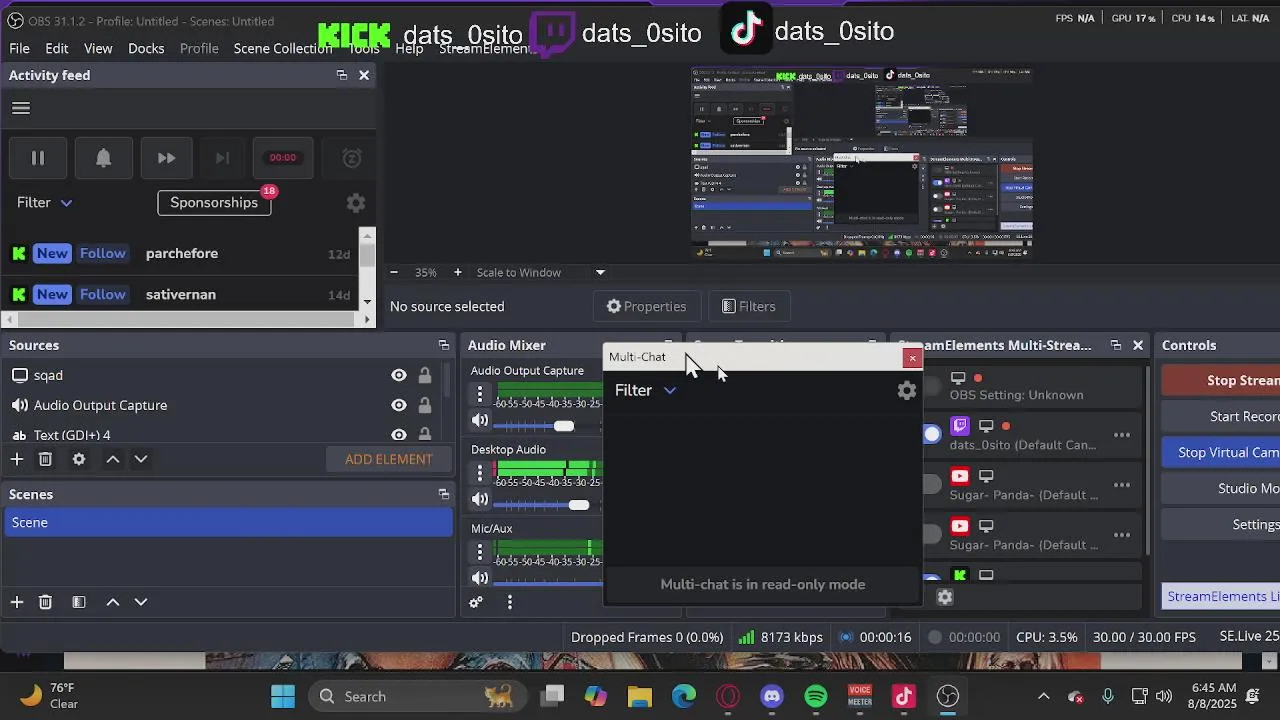Select the sativernan follow event
1280x720 pixels.
click(x=180, y=294)
